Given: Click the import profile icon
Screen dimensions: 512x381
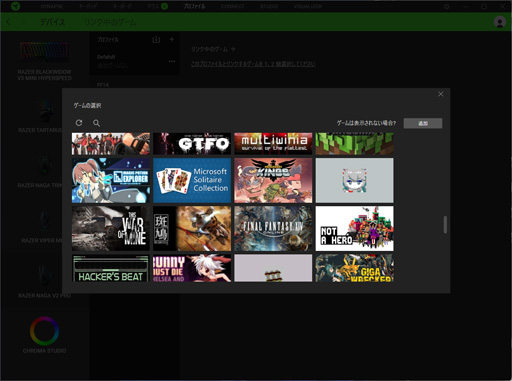Looking at the screenshot, I should tap(156, 40).
